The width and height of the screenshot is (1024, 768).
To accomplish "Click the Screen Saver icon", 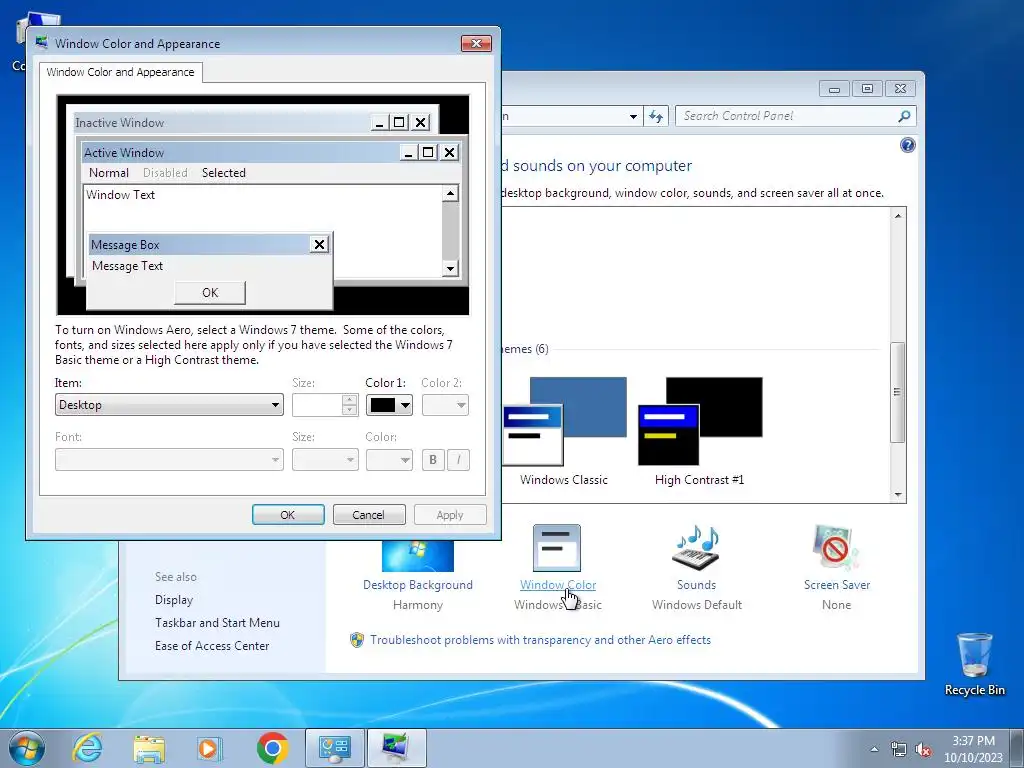I will pyautogui.click(x=836, y=547).
